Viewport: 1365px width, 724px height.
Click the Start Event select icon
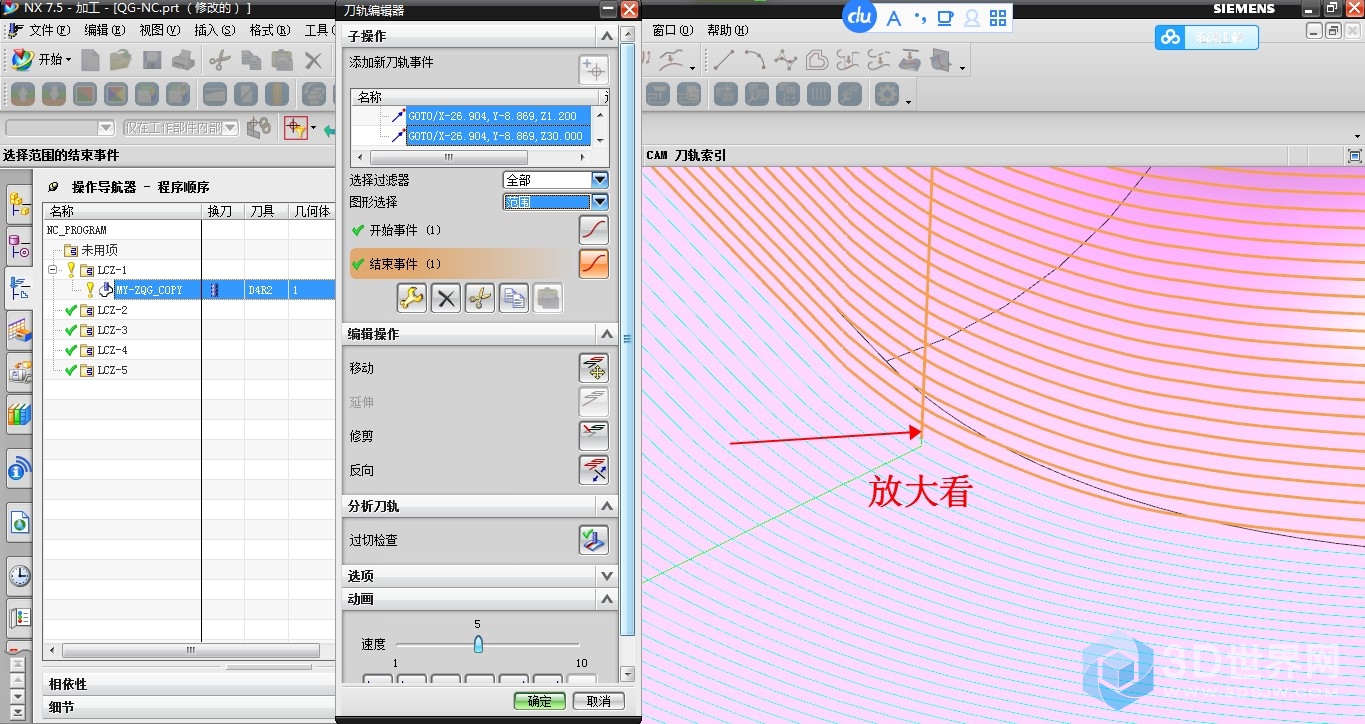pyautogui.click(x=594, y=230)
